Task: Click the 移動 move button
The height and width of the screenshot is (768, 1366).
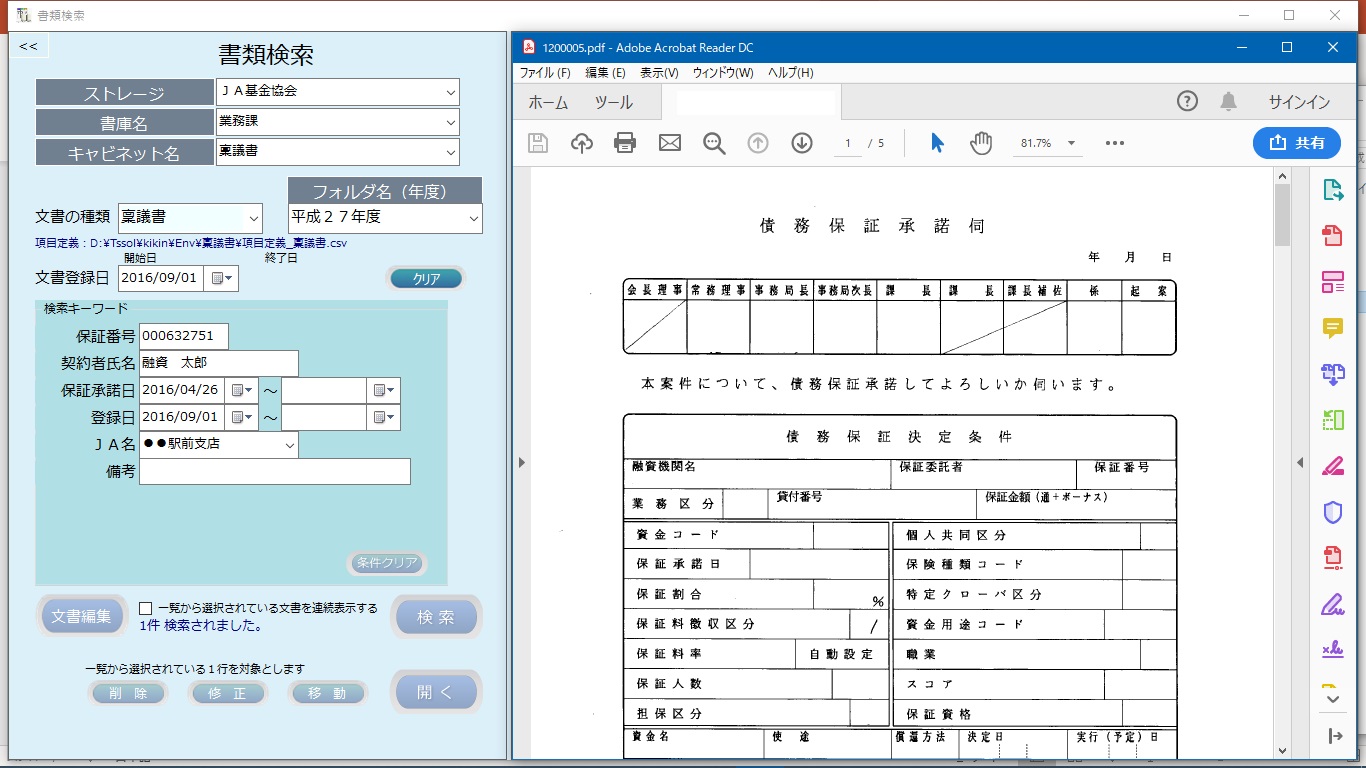Action: tap(328, 693)
